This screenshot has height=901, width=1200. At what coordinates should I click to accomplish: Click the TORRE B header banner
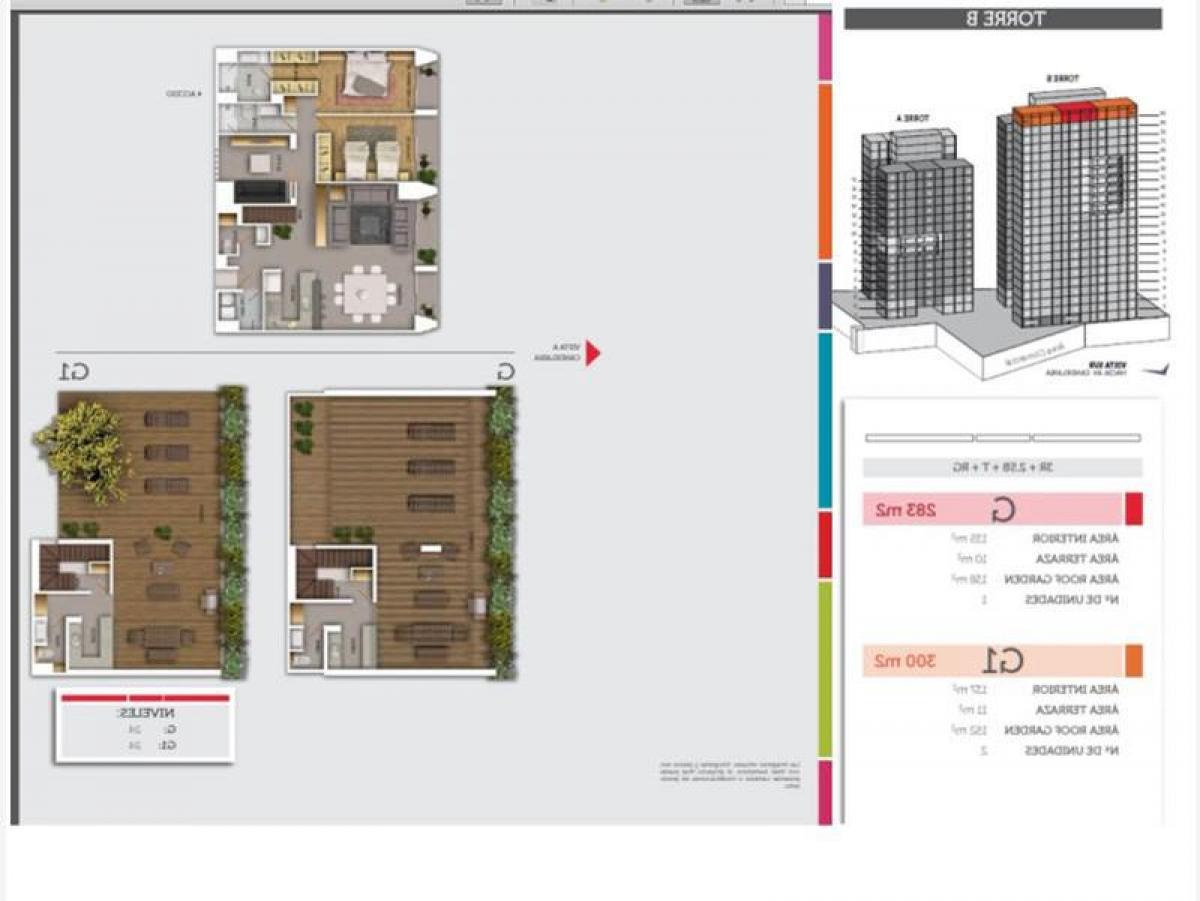tap(1003, 19)
